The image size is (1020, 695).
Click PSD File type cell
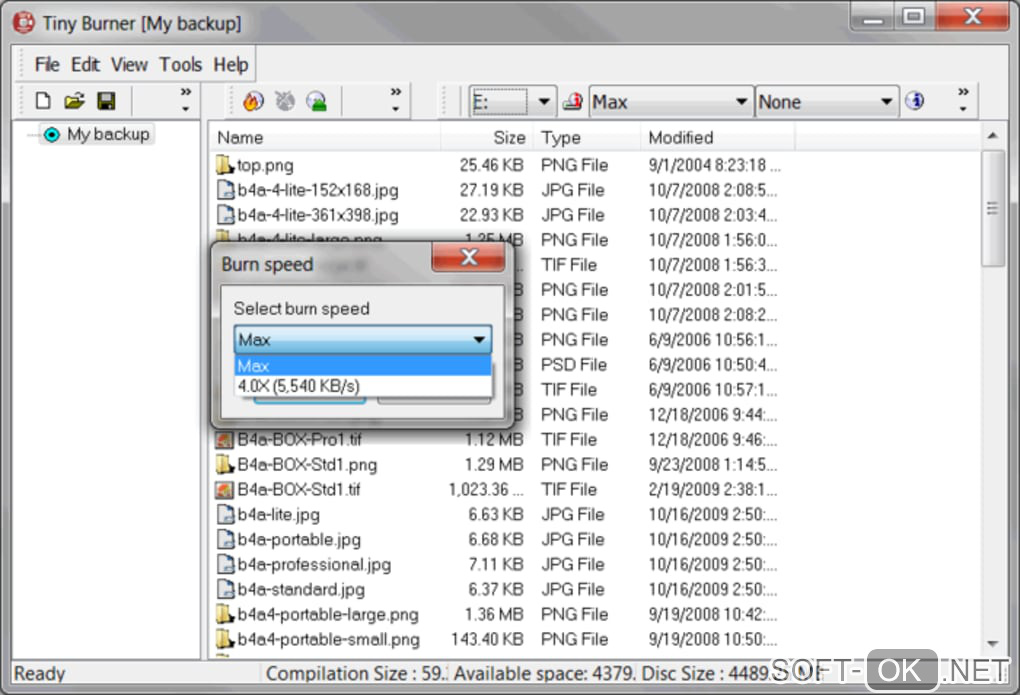(x=574, y=365)
